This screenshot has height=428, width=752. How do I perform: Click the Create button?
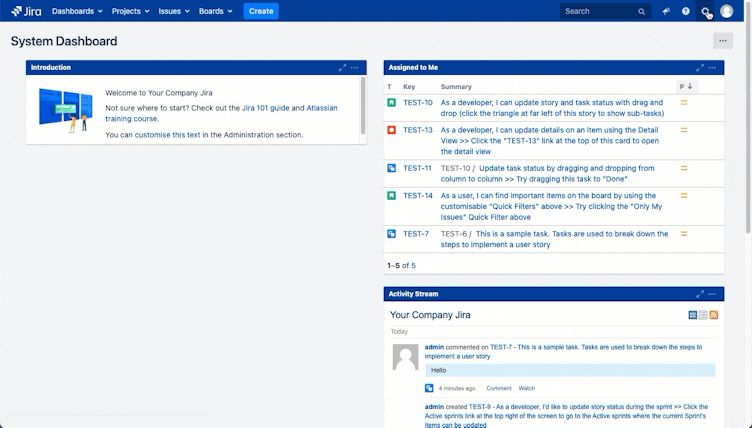click(261, 11)
